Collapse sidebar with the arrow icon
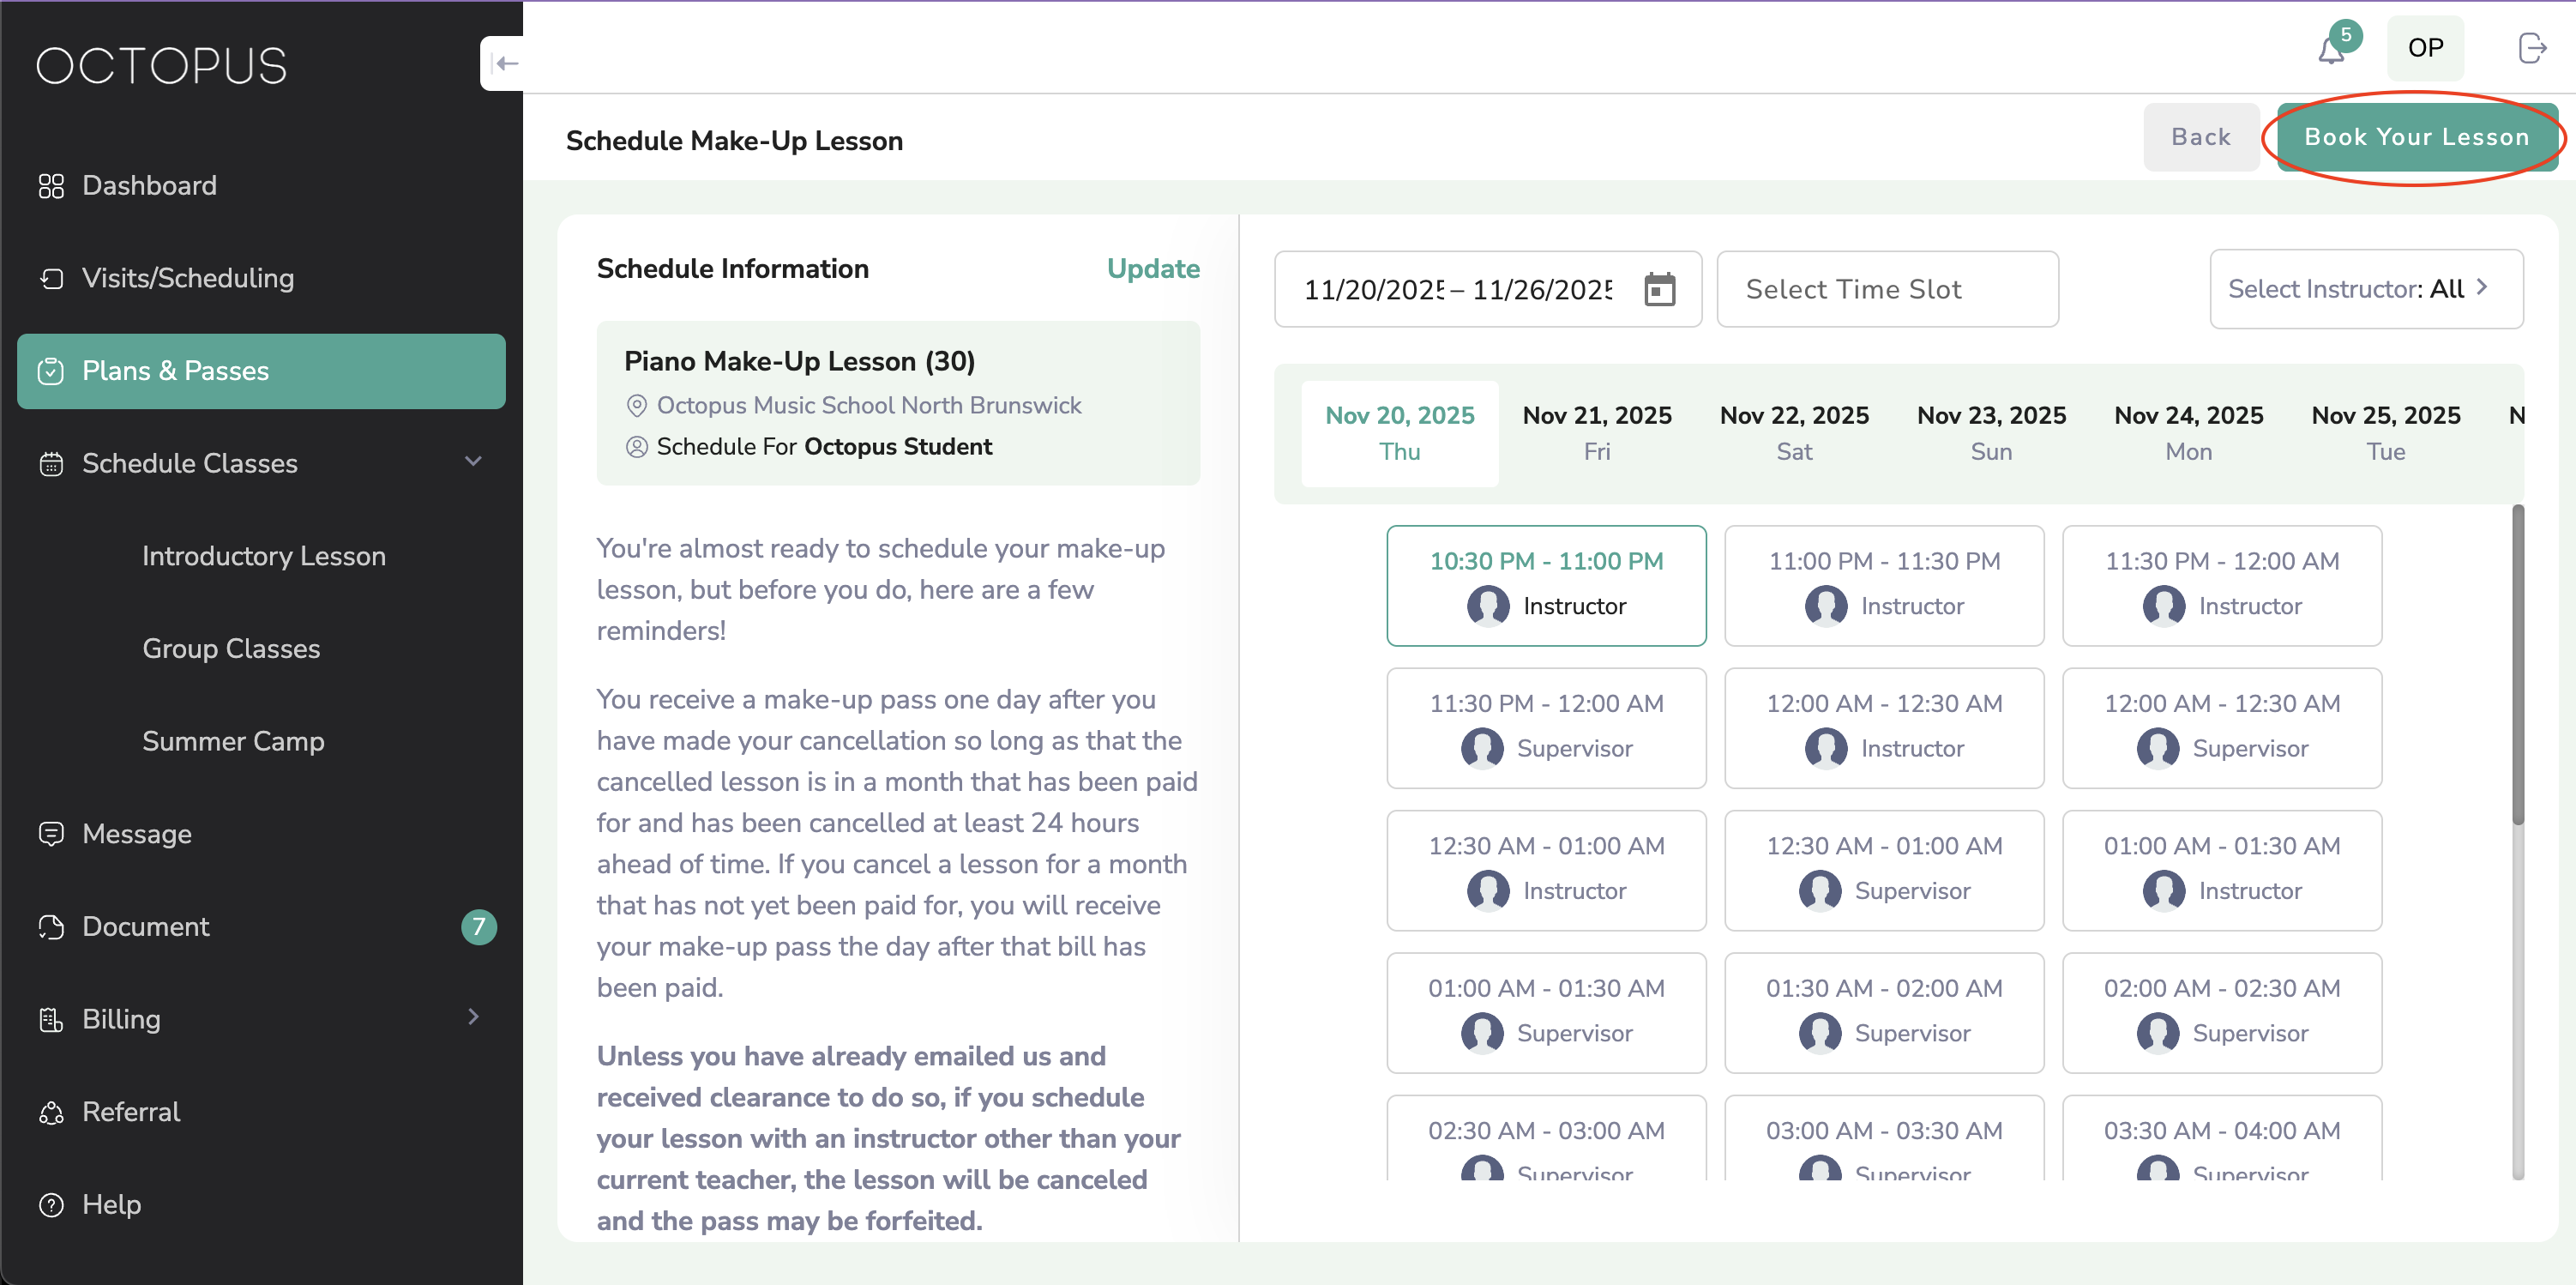Screen dimensions: 2576x1285 point(506,64)
